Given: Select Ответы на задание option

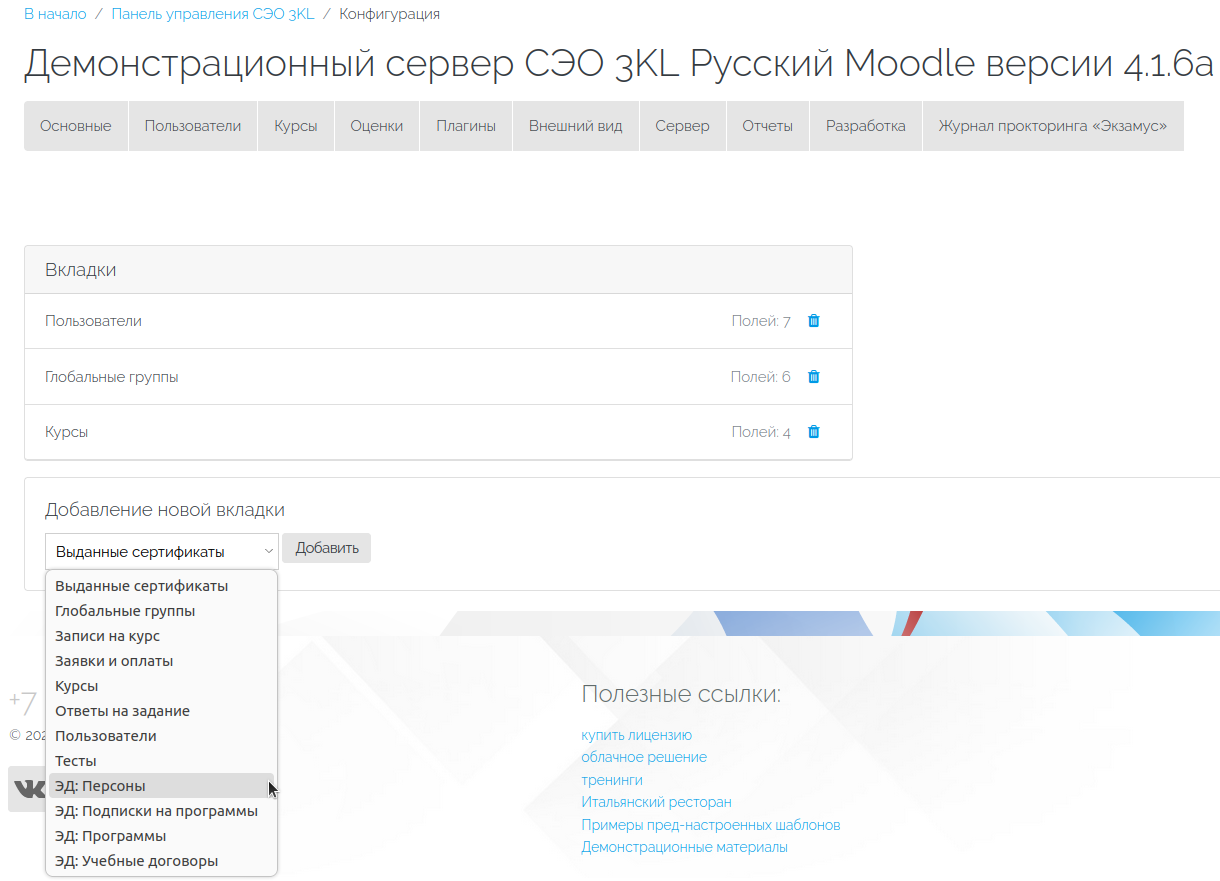Looking at the screenshot, I should tap(161, 711).
